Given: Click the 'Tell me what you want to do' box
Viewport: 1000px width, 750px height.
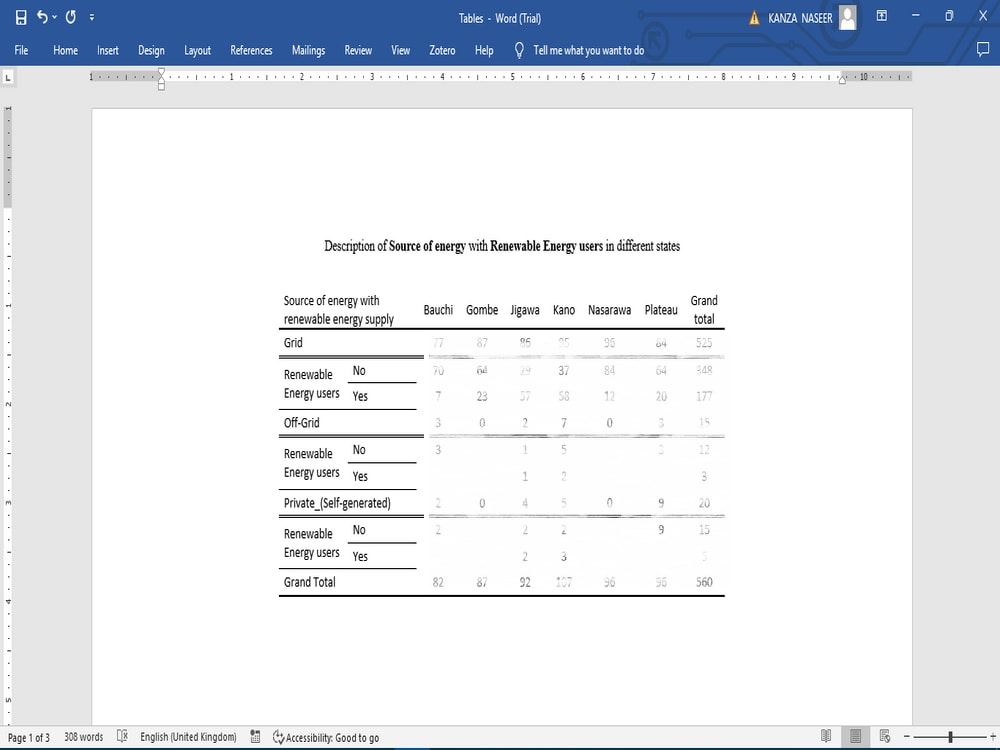Looking at the screenshot, I should point(588,50).
